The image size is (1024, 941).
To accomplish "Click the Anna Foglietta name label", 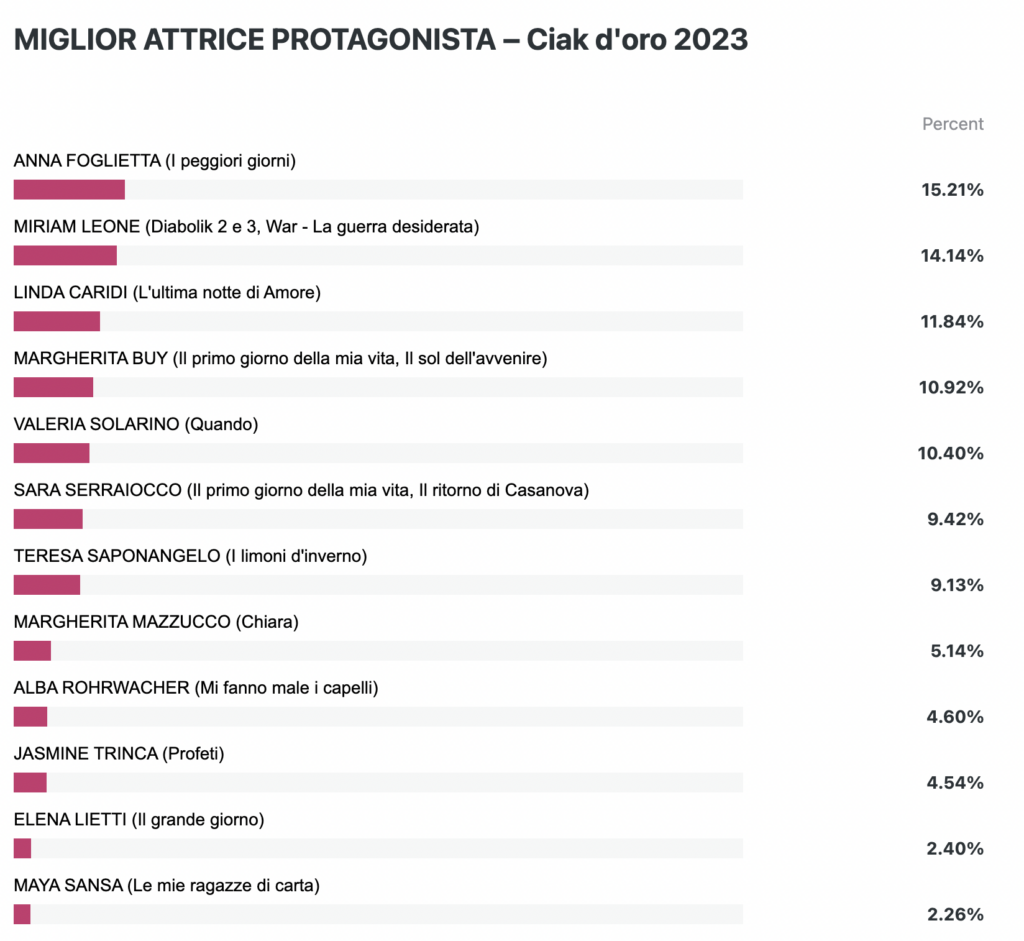I will pyautogui.click(x=155, y=161).
